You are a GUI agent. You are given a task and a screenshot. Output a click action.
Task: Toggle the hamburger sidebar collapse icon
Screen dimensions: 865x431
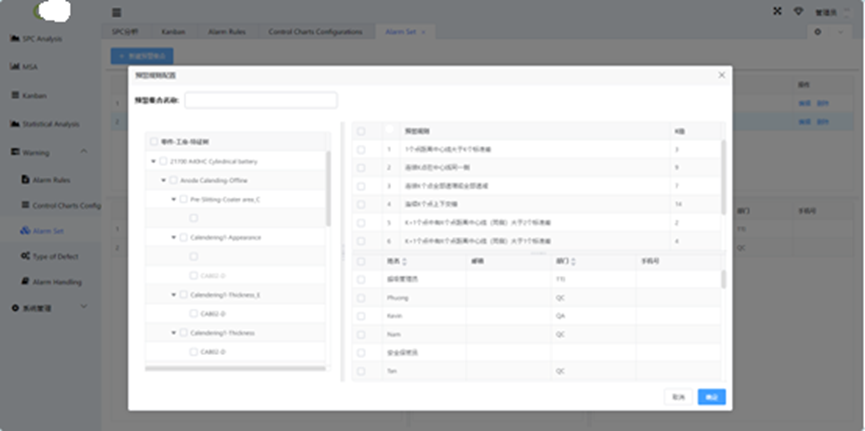pyautogui.click(x=116, y=13)
